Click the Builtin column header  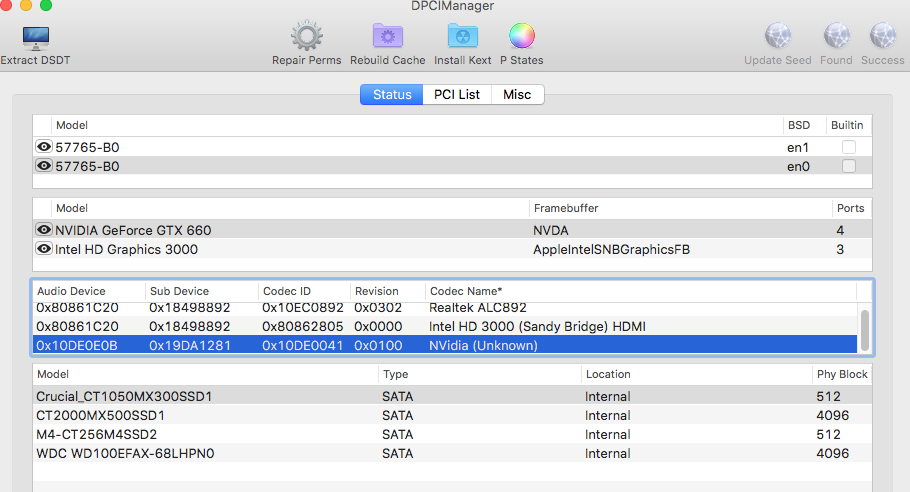tap(847, 125)
